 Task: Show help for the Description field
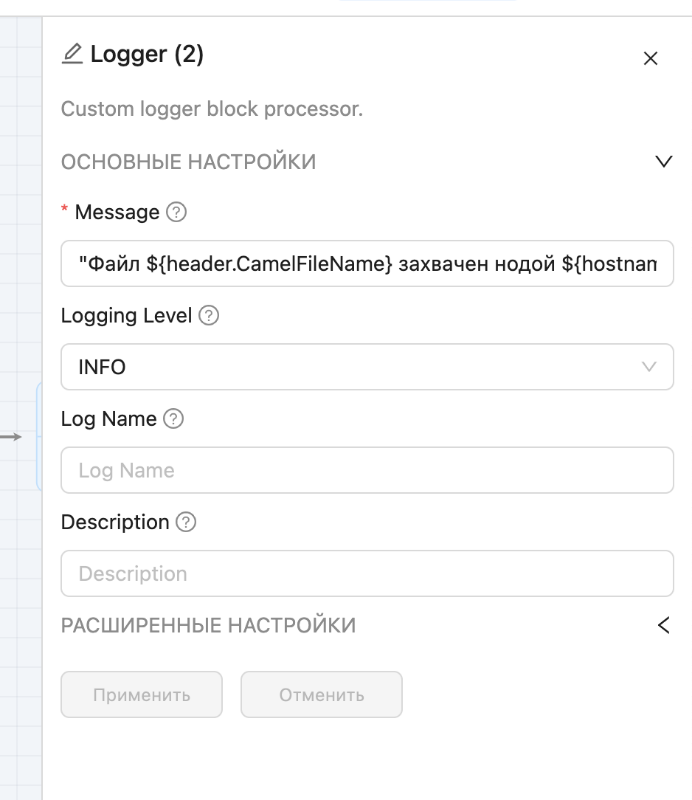185,522
